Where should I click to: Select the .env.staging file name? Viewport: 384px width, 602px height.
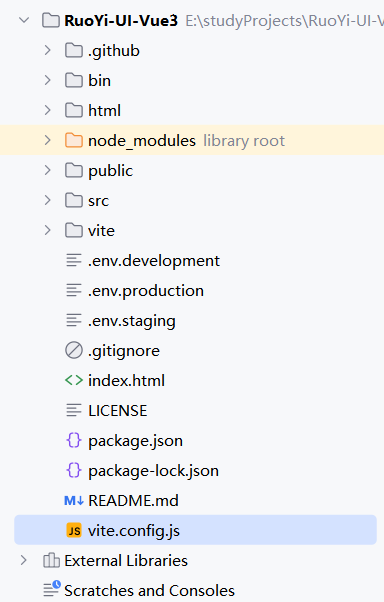132,321
